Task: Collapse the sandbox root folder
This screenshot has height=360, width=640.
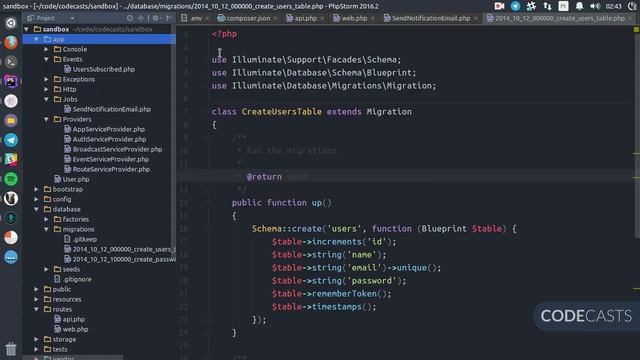Action: 27,29
